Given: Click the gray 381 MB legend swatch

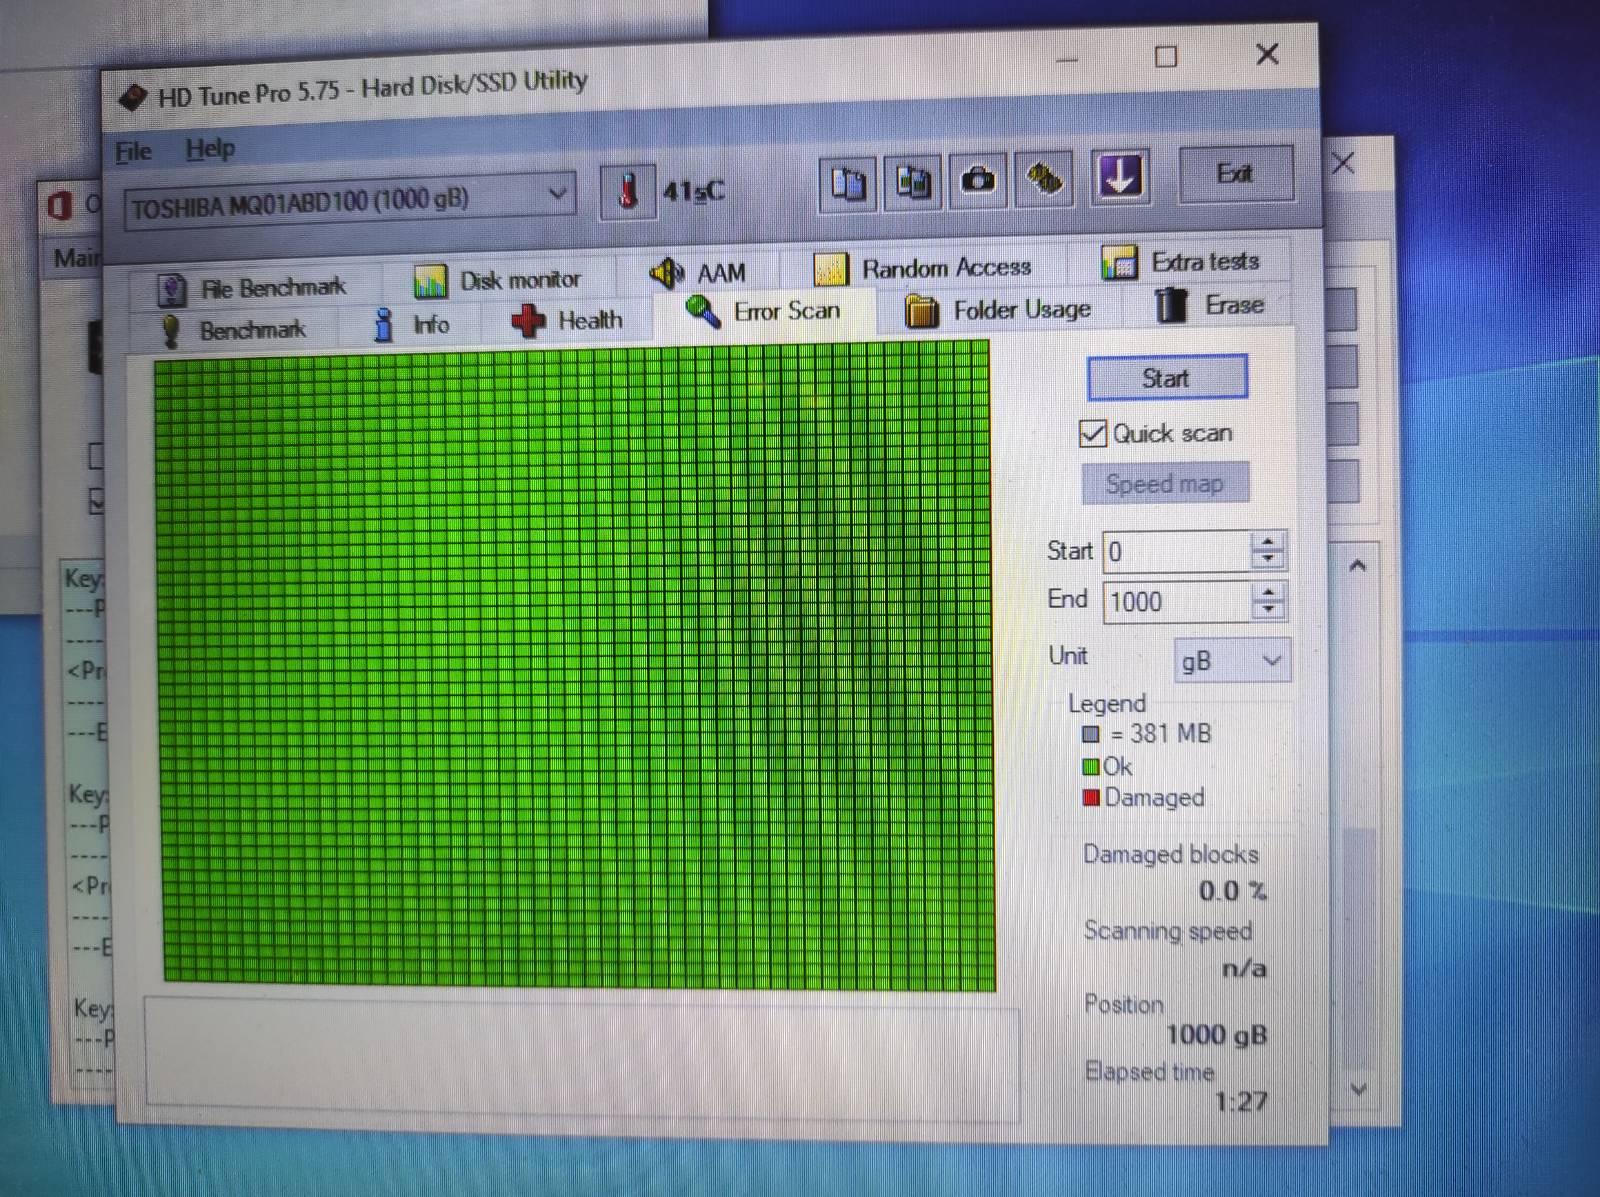Looking at the screenshot, I should [1091, 734].
